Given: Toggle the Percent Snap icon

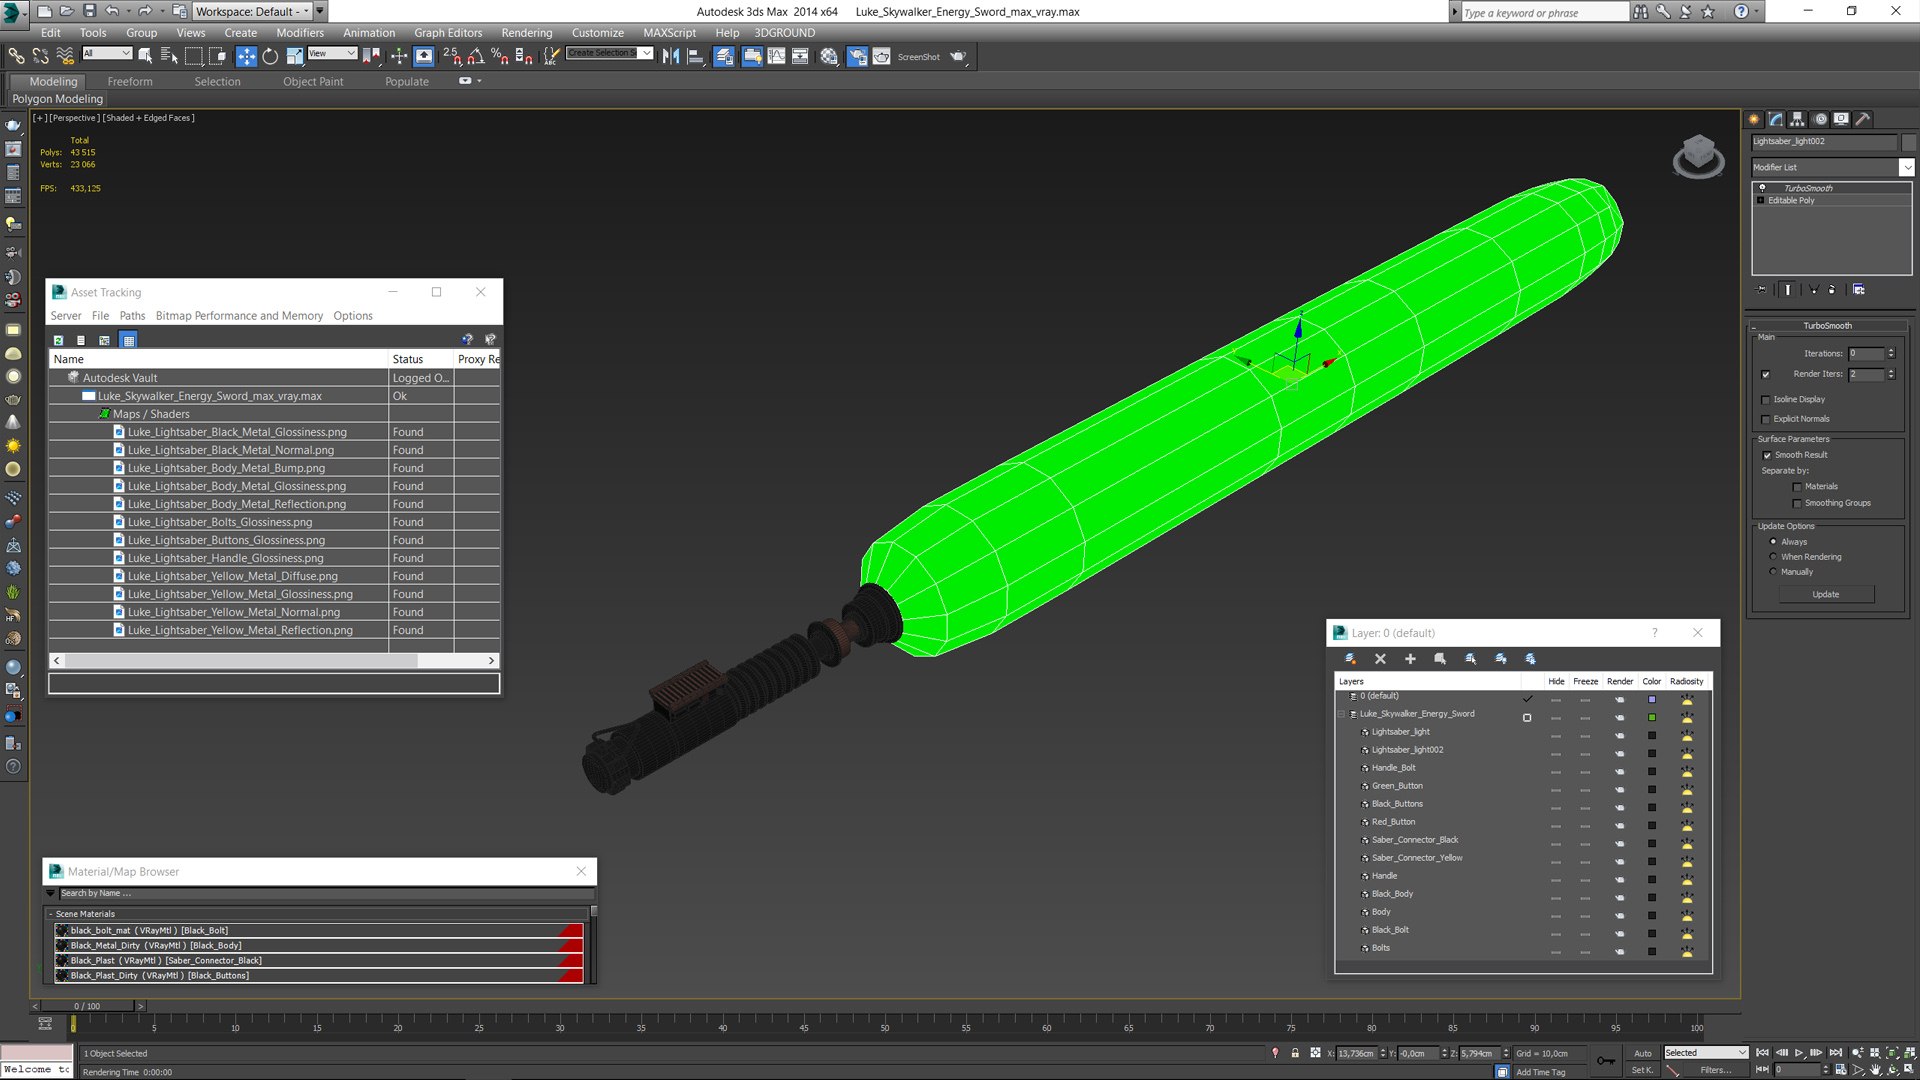Looking at the screenshot, I should click(x=499, y=56).
